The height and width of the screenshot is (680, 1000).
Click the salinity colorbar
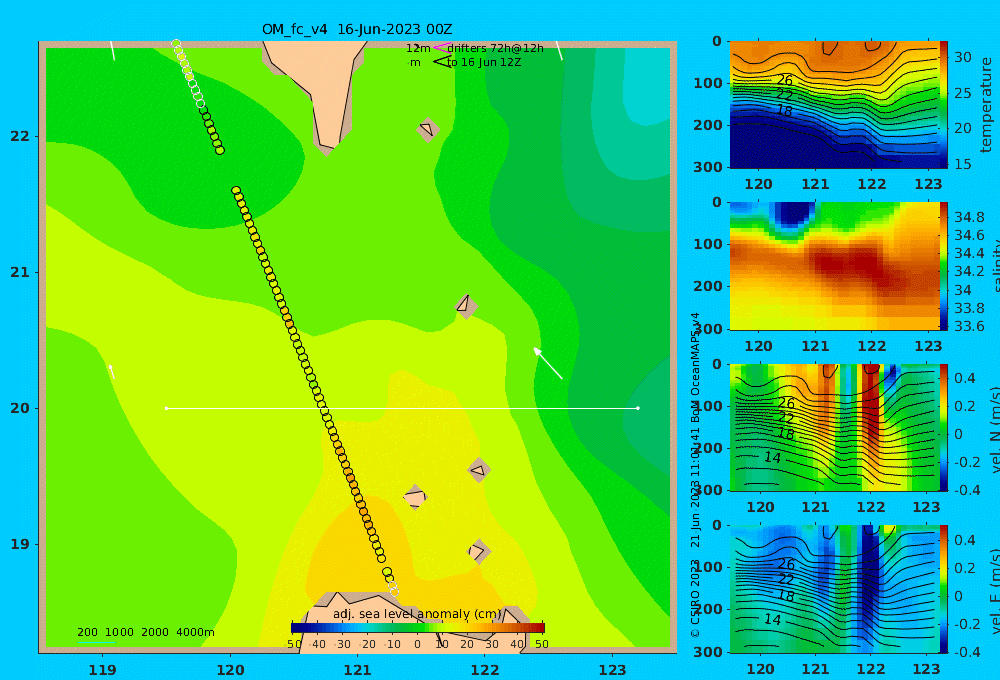click(x=943, y=266)
